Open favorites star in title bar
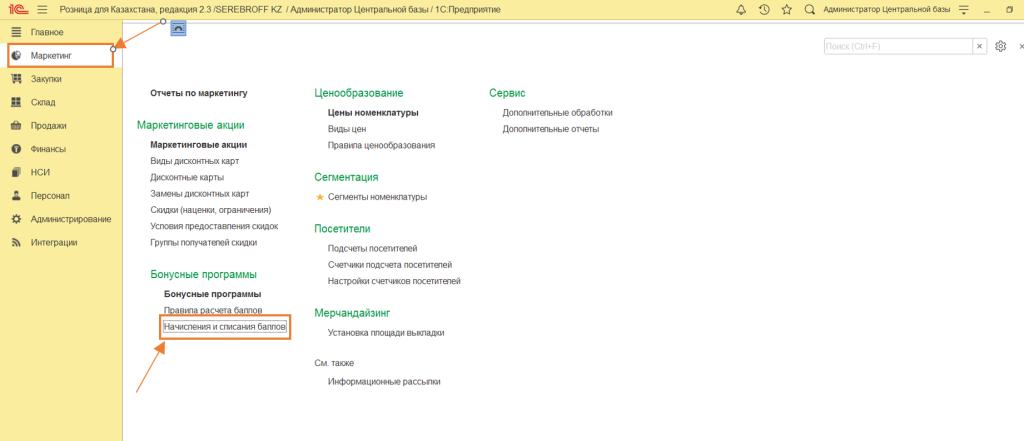This screenshot has height=441, width=1024. (x=786, y=9)
